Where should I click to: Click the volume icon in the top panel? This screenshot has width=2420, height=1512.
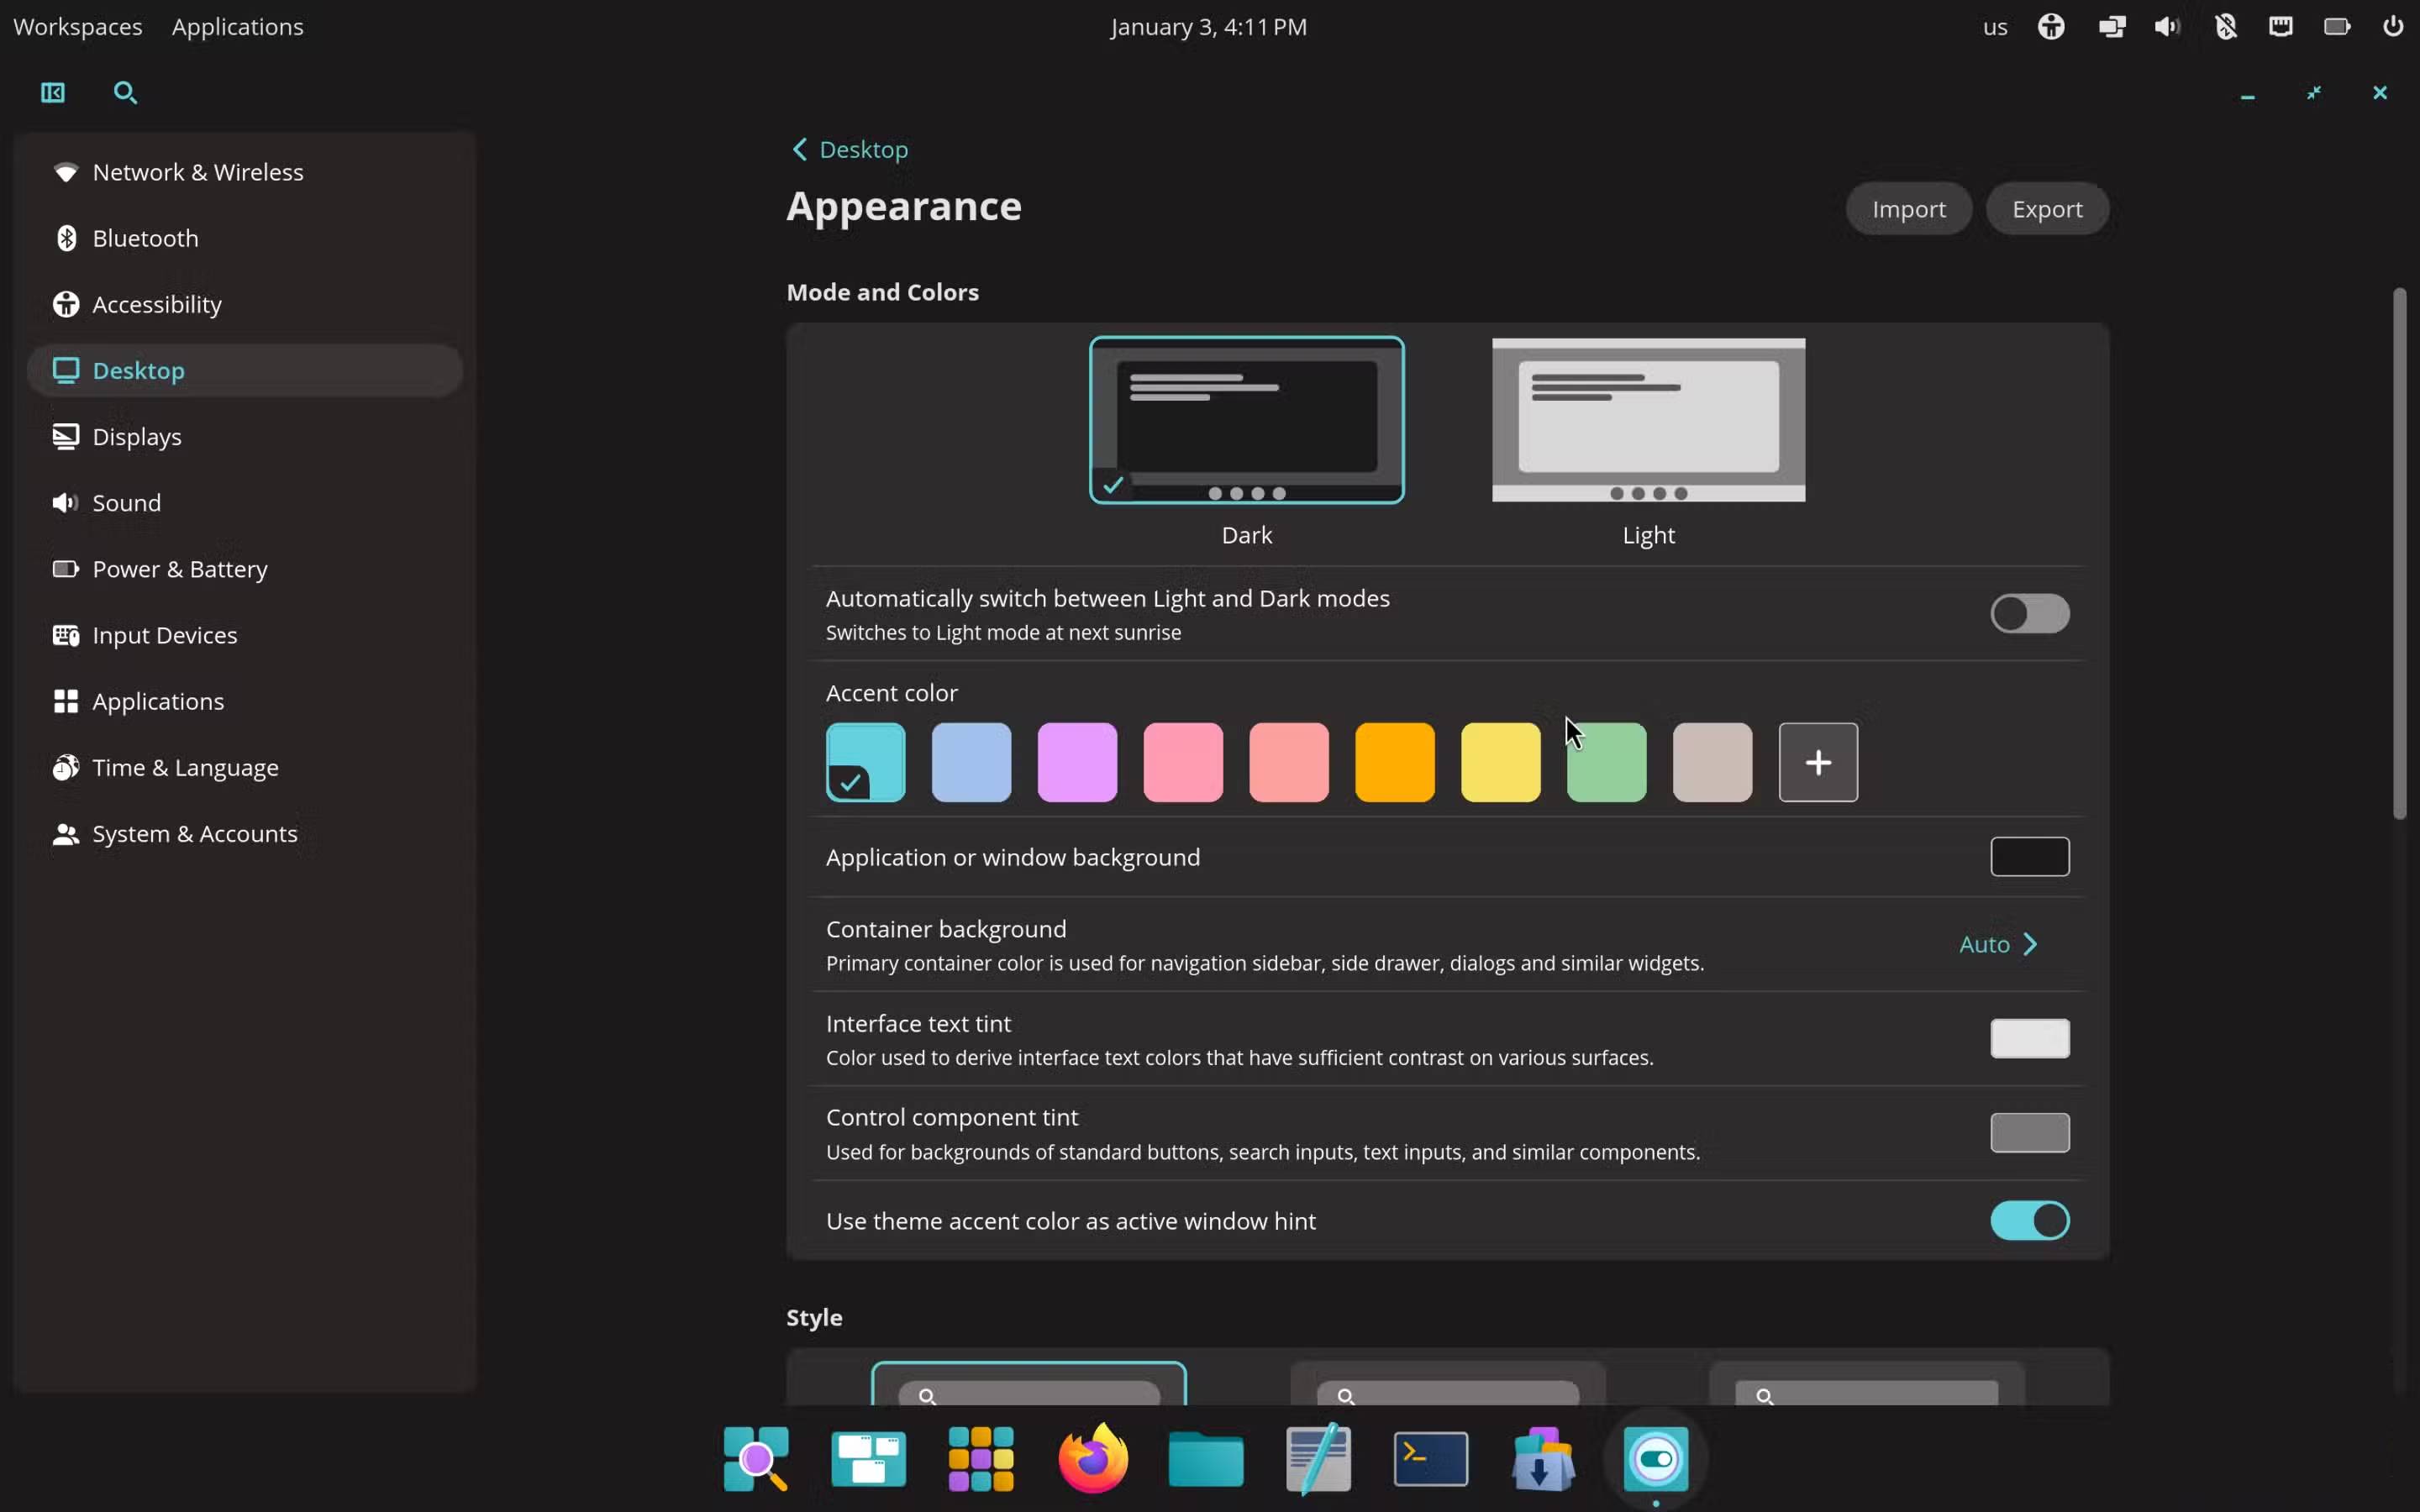tap(2165, 26)
